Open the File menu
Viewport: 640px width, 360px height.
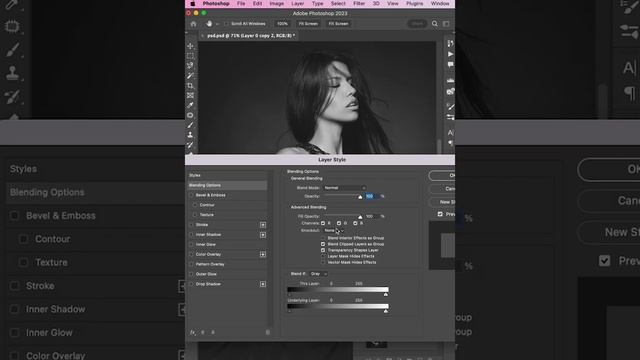[x=241, y=4]
